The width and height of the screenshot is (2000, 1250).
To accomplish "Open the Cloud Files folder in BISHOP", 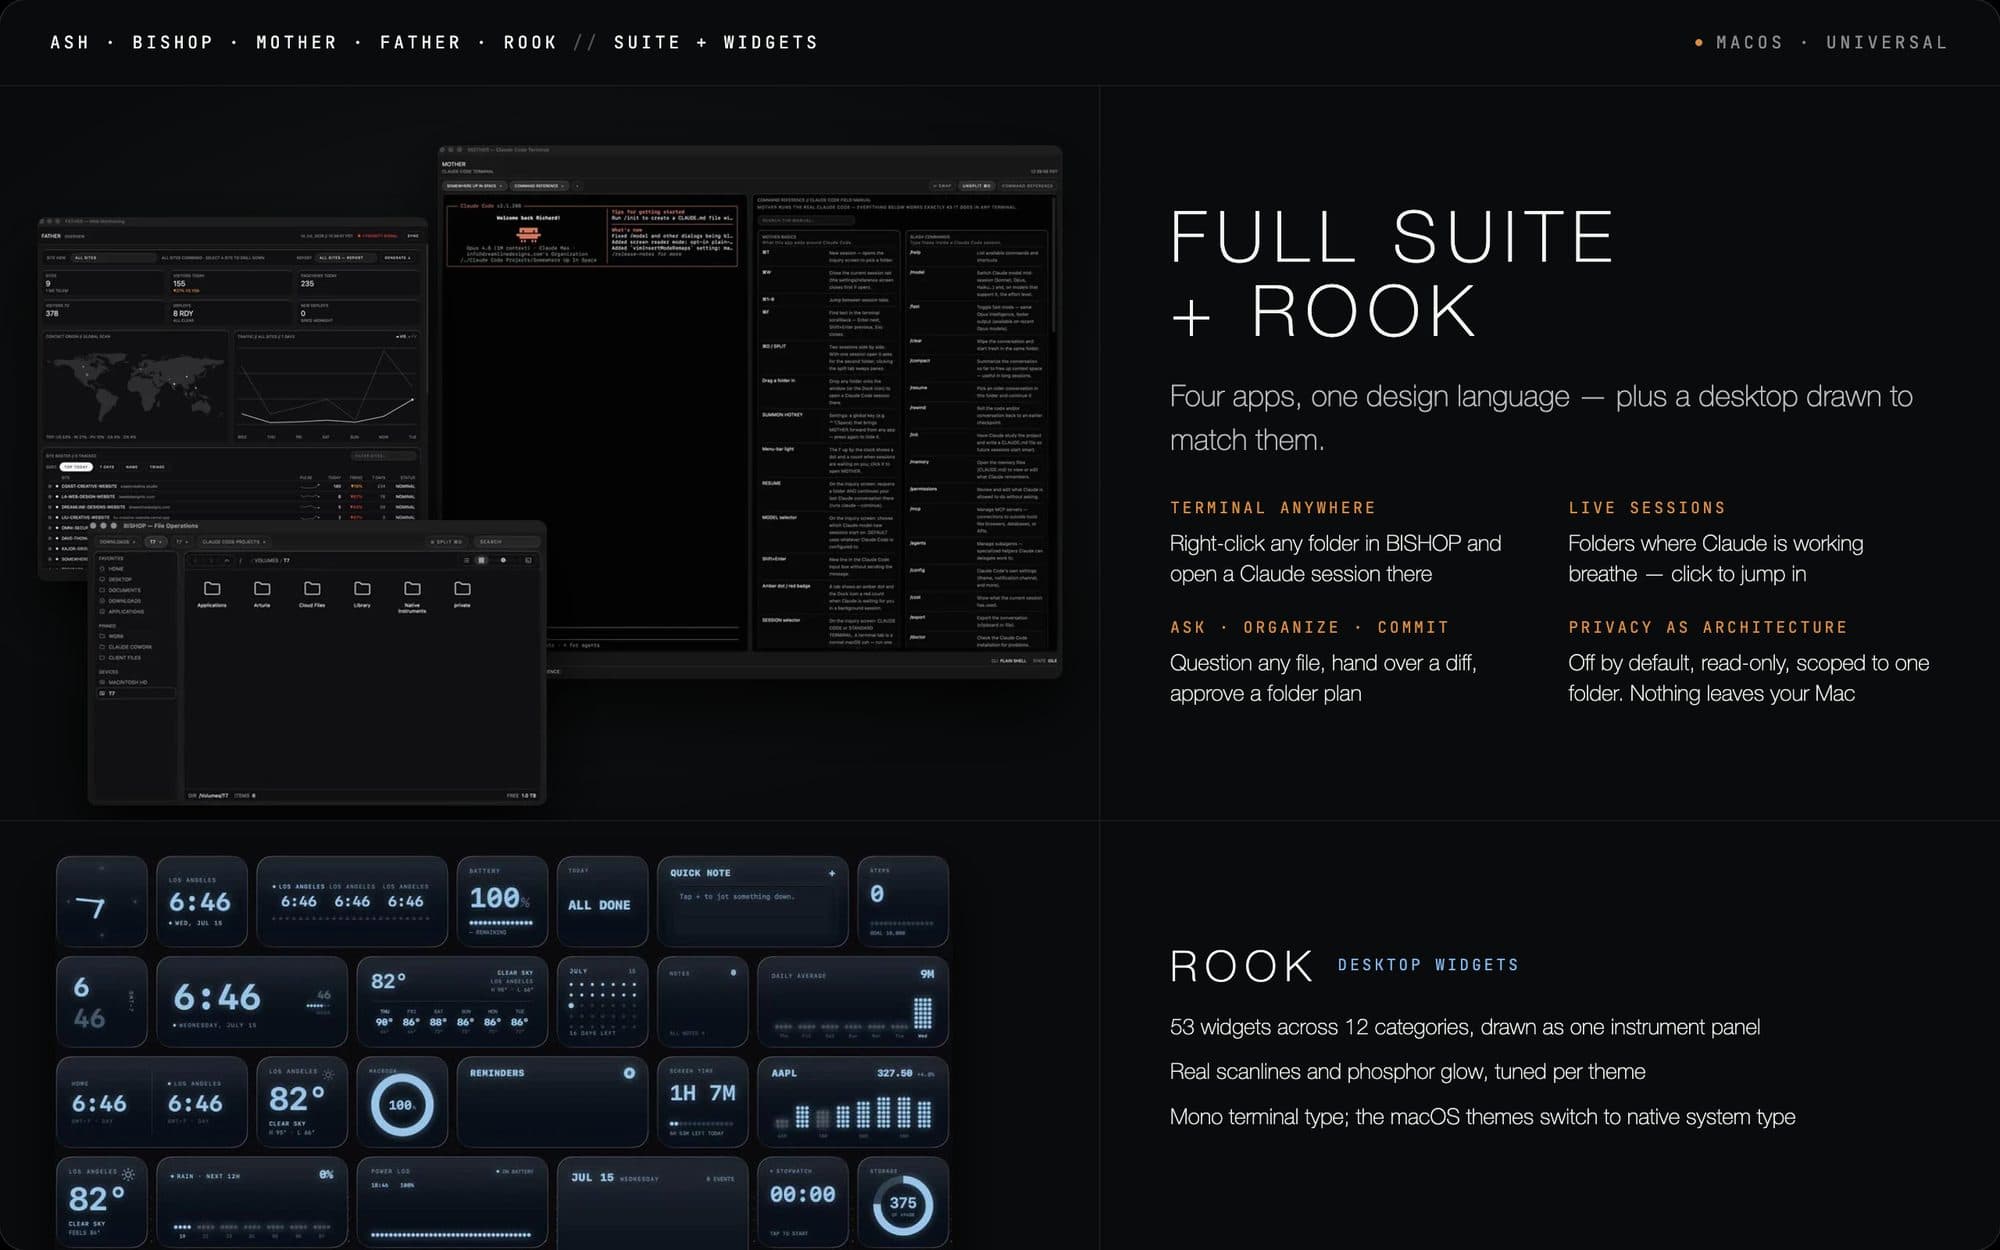I will point(312,593).
